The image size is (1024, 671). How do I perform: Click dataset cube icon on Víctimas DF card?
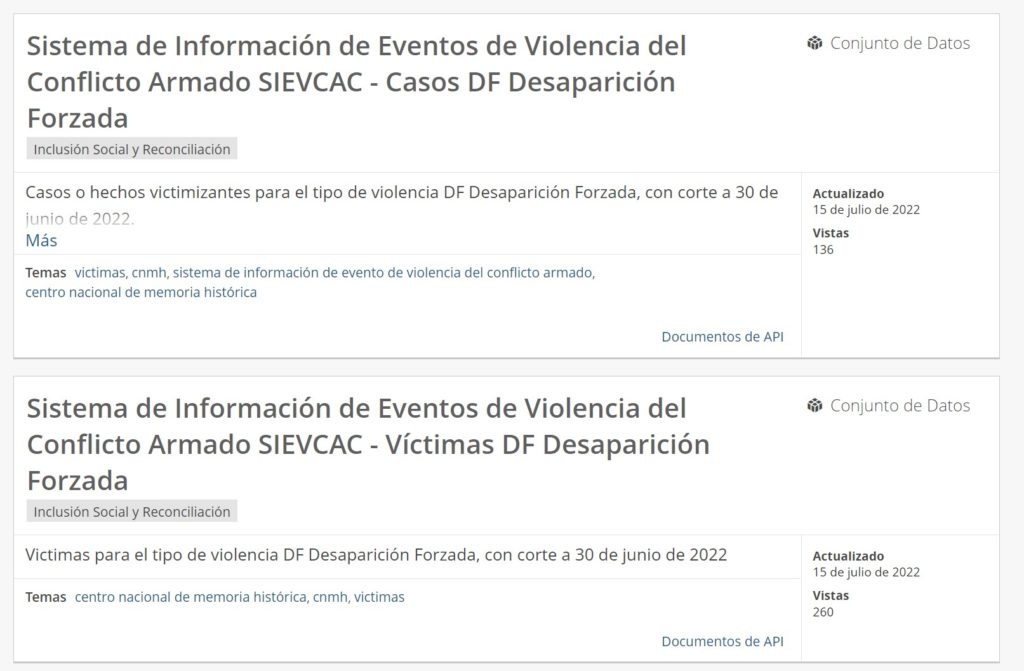coord(814,406)
